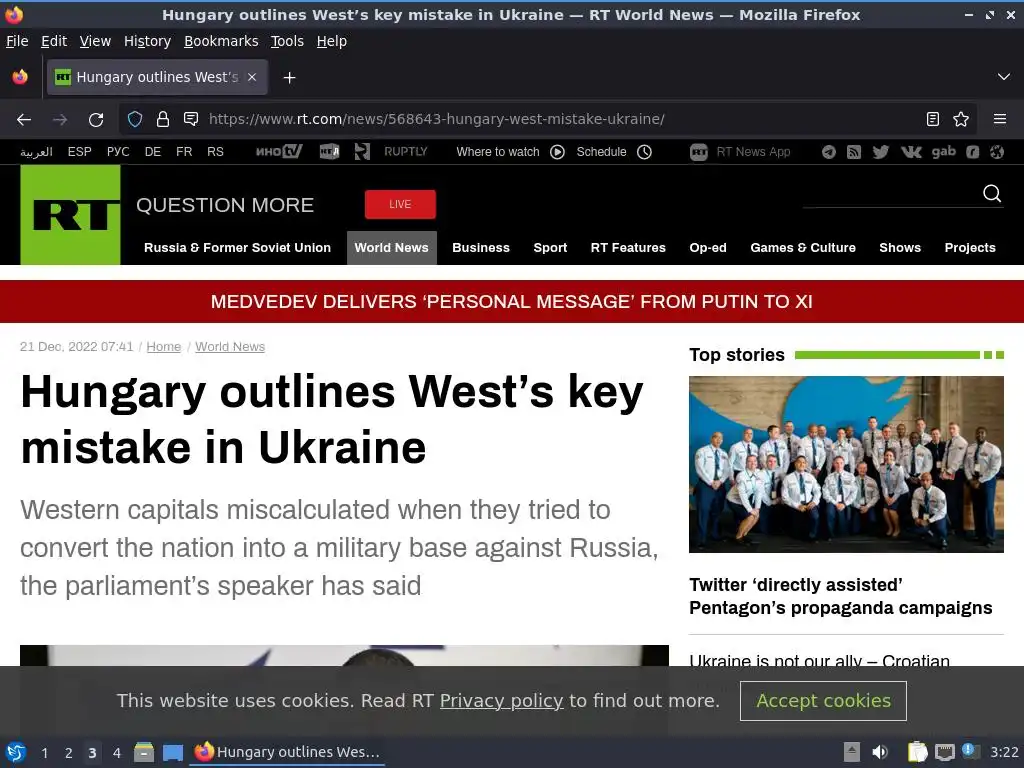Click the padlock site security icon

(163, 119)
